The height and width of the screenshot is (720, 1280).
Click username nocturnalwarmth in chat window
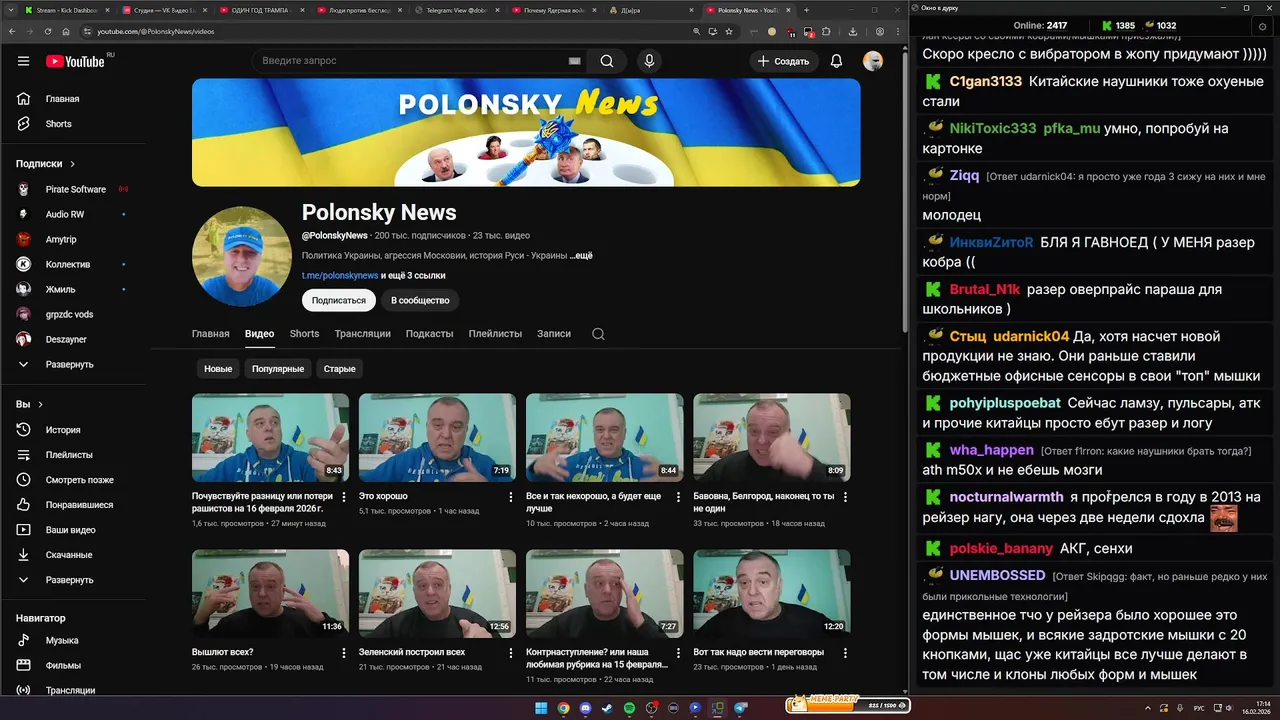[x=1006, y=497]
